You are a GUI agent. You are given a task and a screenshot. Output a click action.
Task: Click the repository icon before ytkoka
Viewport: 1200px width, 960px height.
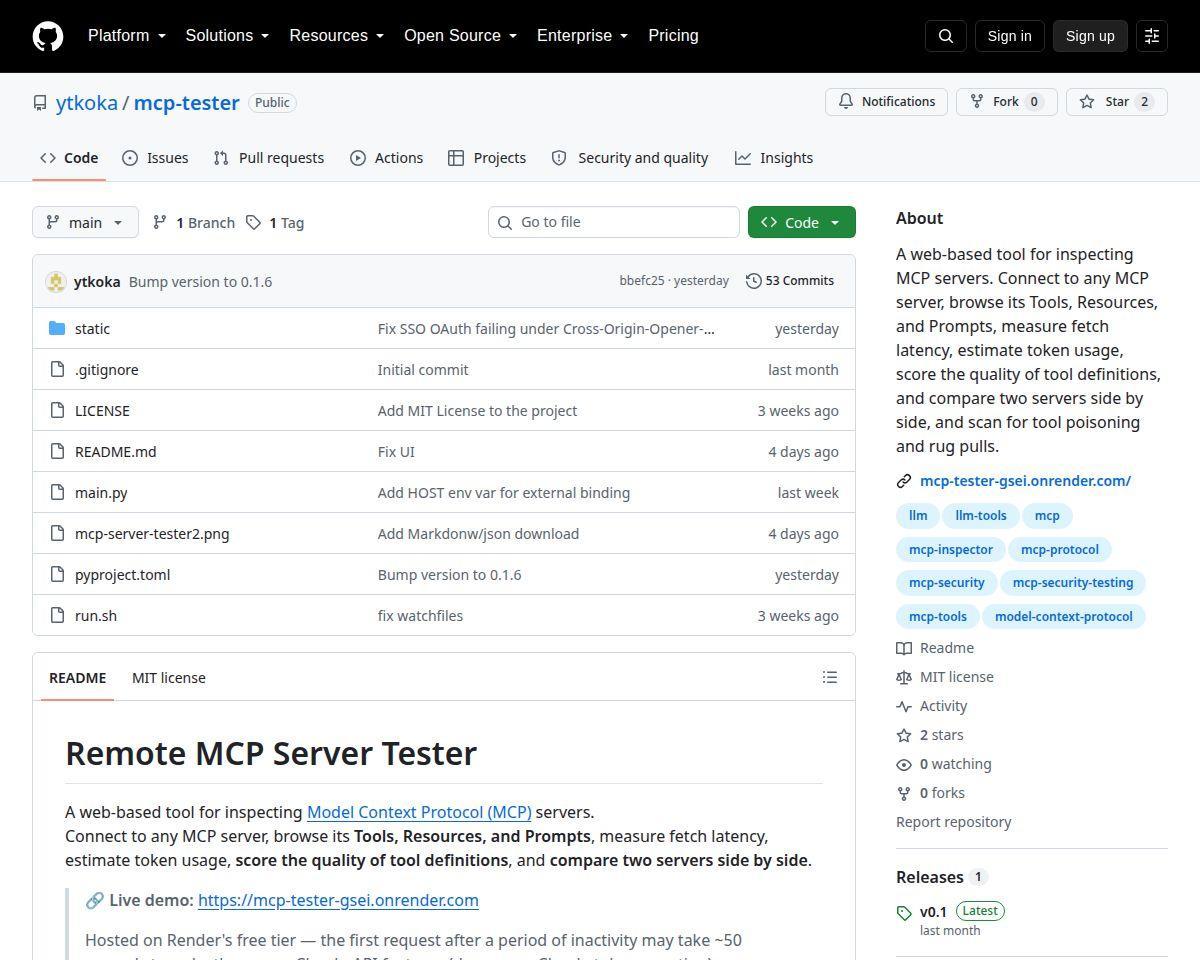40,103
